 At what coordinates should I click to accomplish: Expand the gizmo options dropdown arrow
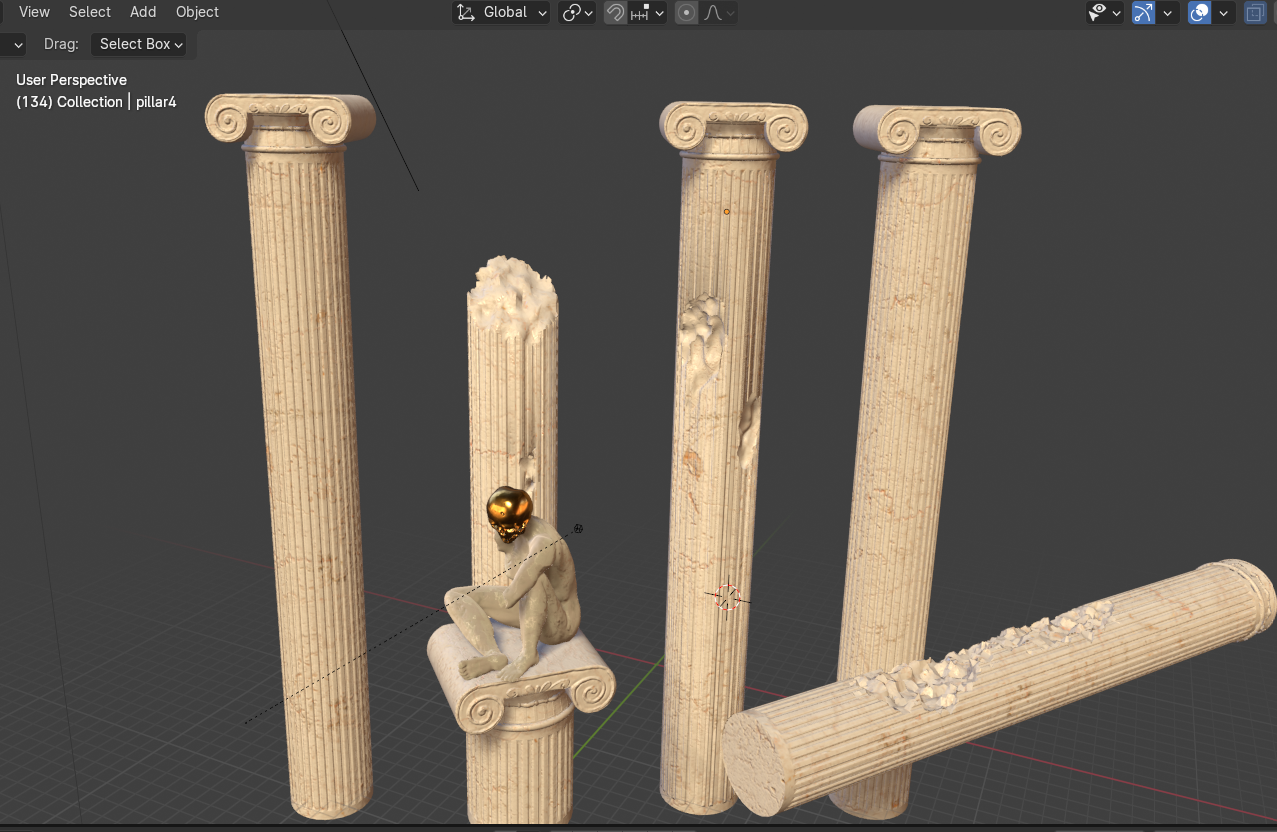pos(1167,13)
